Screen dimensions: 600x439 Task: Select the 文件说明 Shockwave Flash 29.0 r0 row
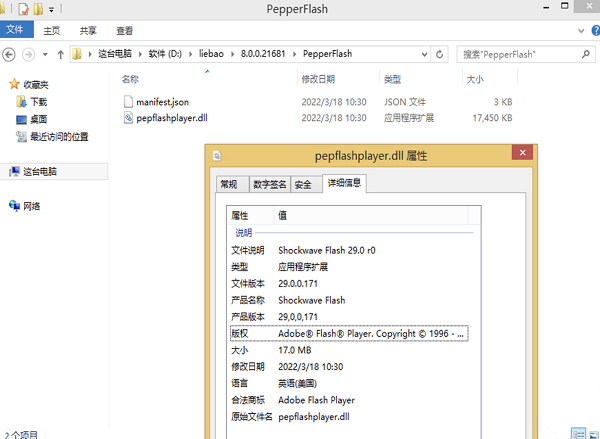point(349,250)
